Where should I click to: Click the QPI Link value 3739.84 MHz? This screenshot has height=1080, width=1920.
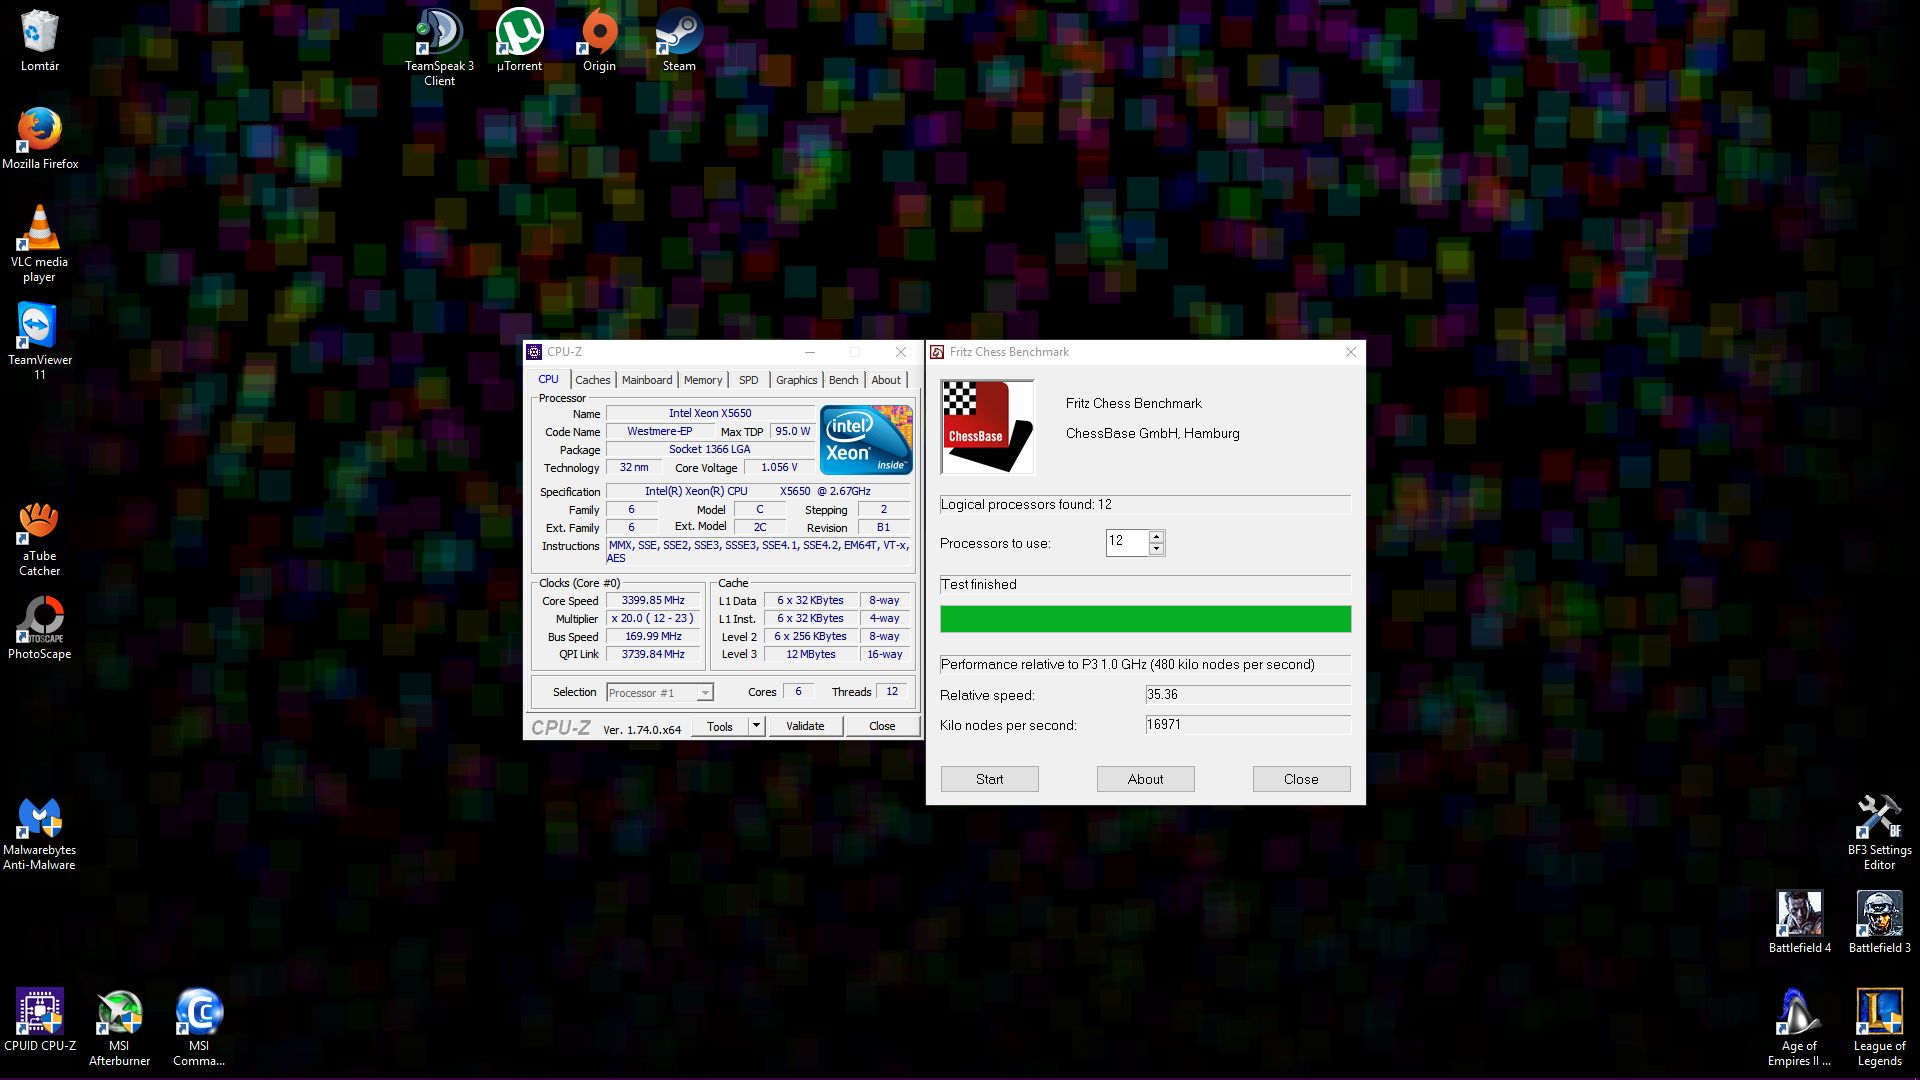[653, 655]
